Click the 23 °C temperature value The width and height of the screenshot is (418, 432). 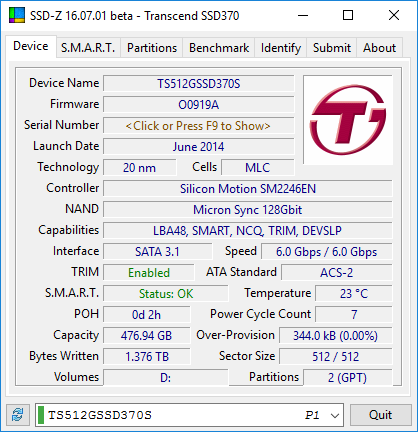coord(354,294)
